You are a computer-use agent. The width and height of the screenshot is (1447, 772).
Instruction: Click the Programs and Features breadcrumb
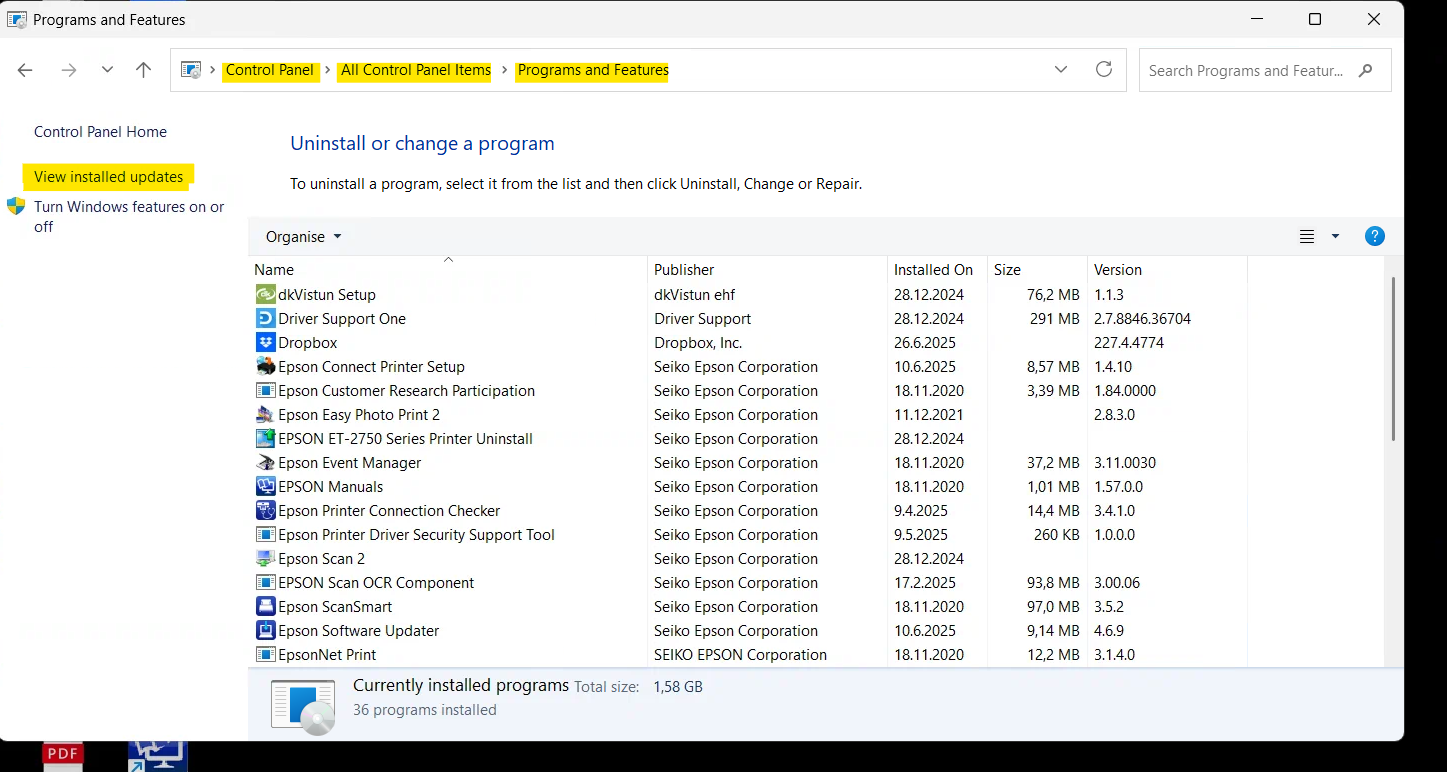593,70
